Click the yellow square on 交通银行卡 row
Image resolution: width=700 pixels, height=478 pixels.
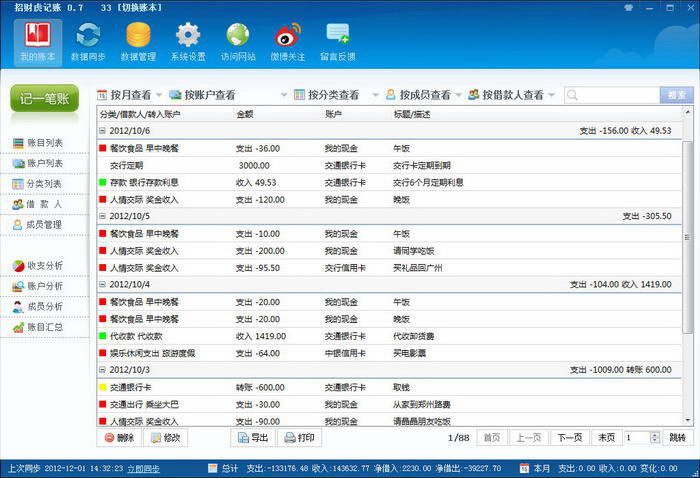tap(103, 387)
